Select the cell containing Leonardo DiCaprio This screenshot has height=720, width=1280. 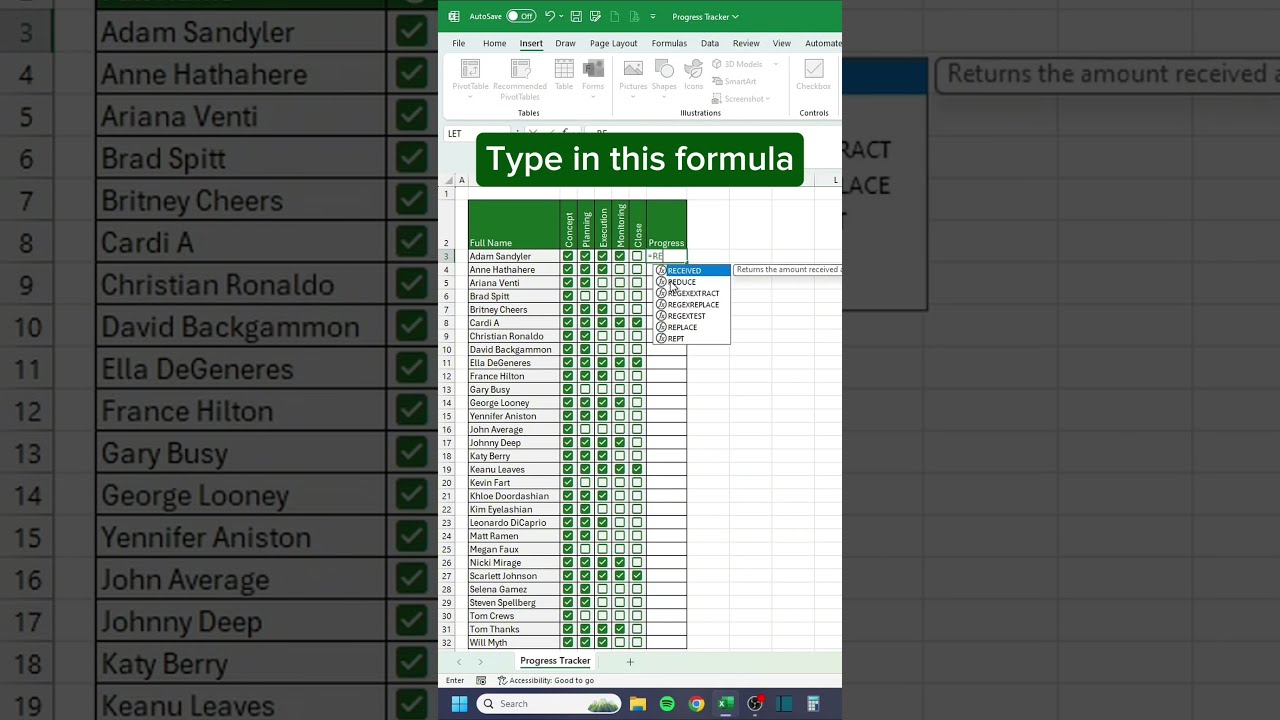click(x=514, y=523)
